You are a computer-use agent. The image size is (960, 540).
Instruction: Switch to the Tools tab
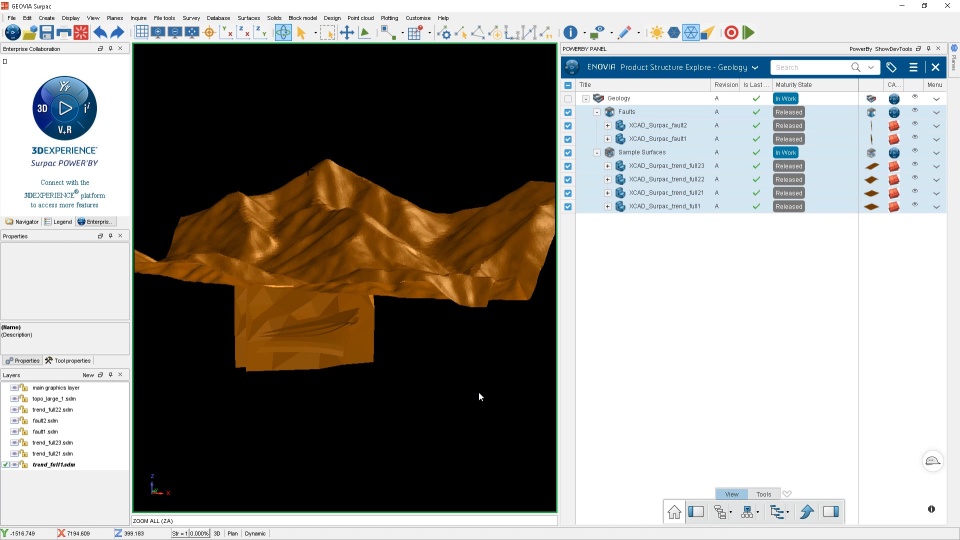point(763,494)
